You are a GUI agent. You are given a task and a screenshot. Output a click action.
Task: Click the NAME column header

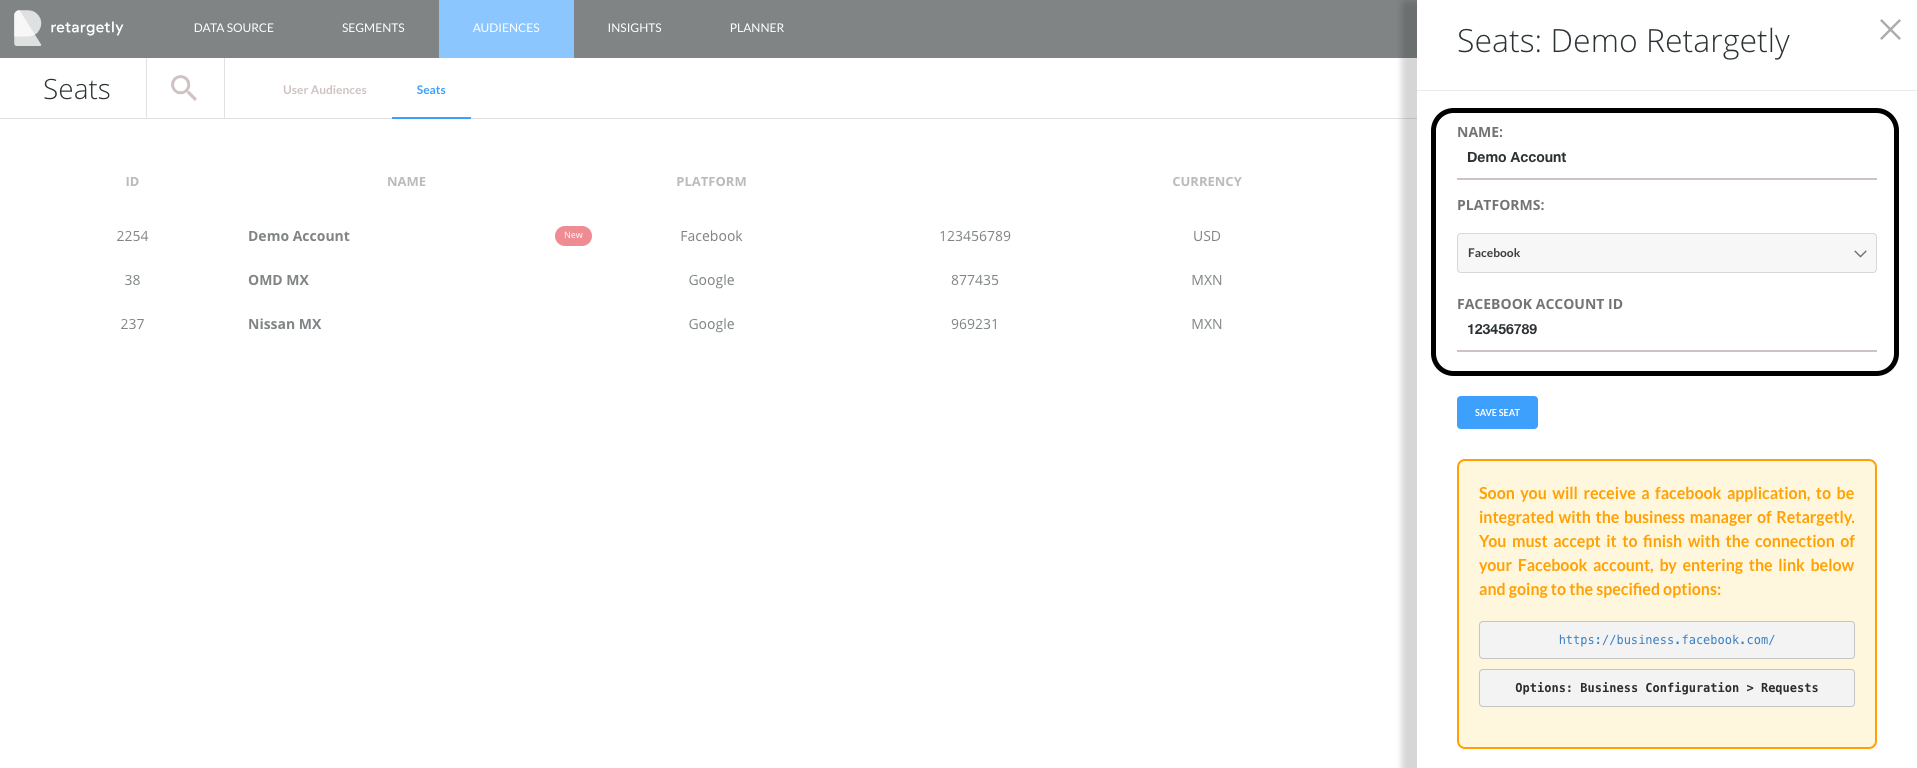(x=407, y=182)
